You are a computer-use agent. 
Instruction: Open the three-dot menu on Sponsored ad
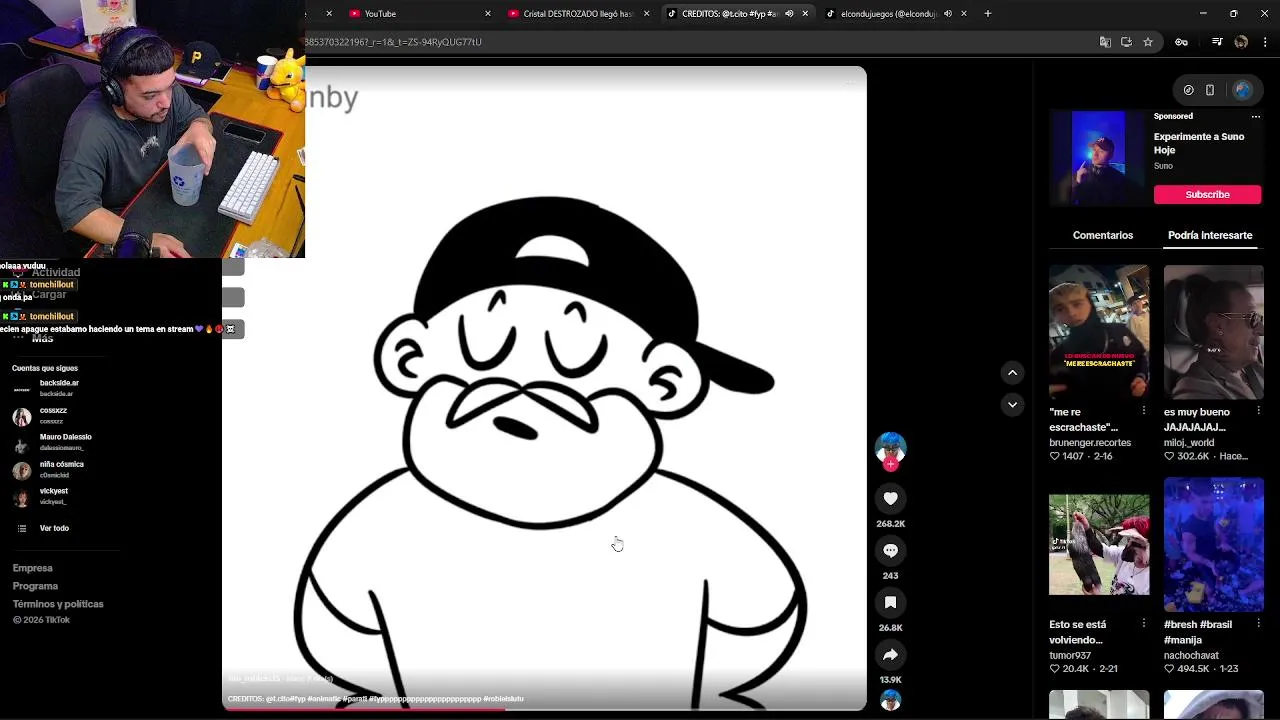[1256, 116]
